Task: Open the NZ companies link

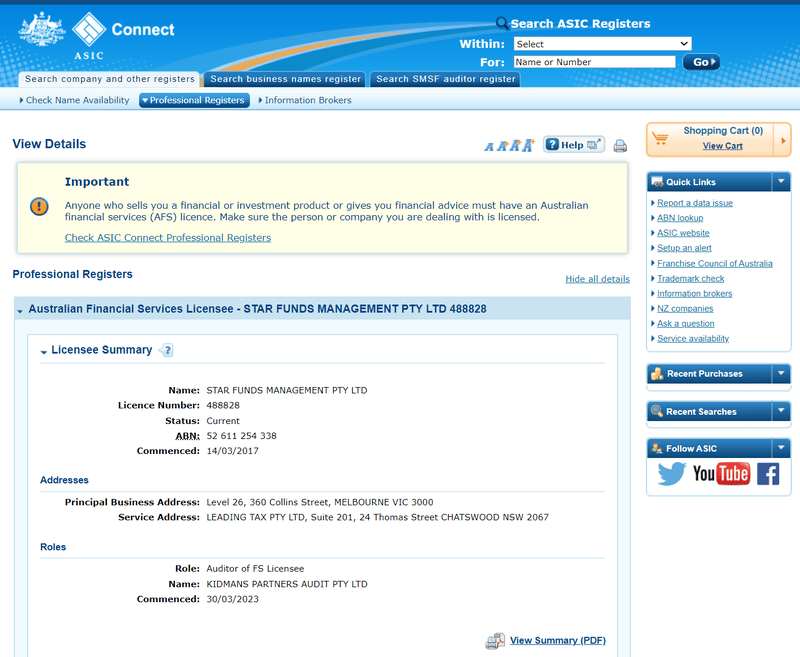Action: point(685,309)
